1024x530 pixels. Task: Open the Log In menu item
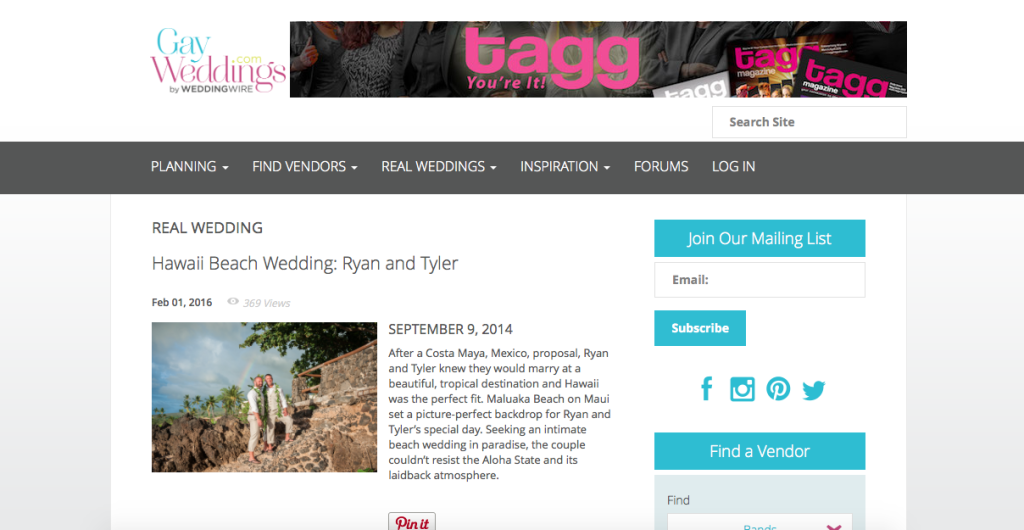[733, 166]
